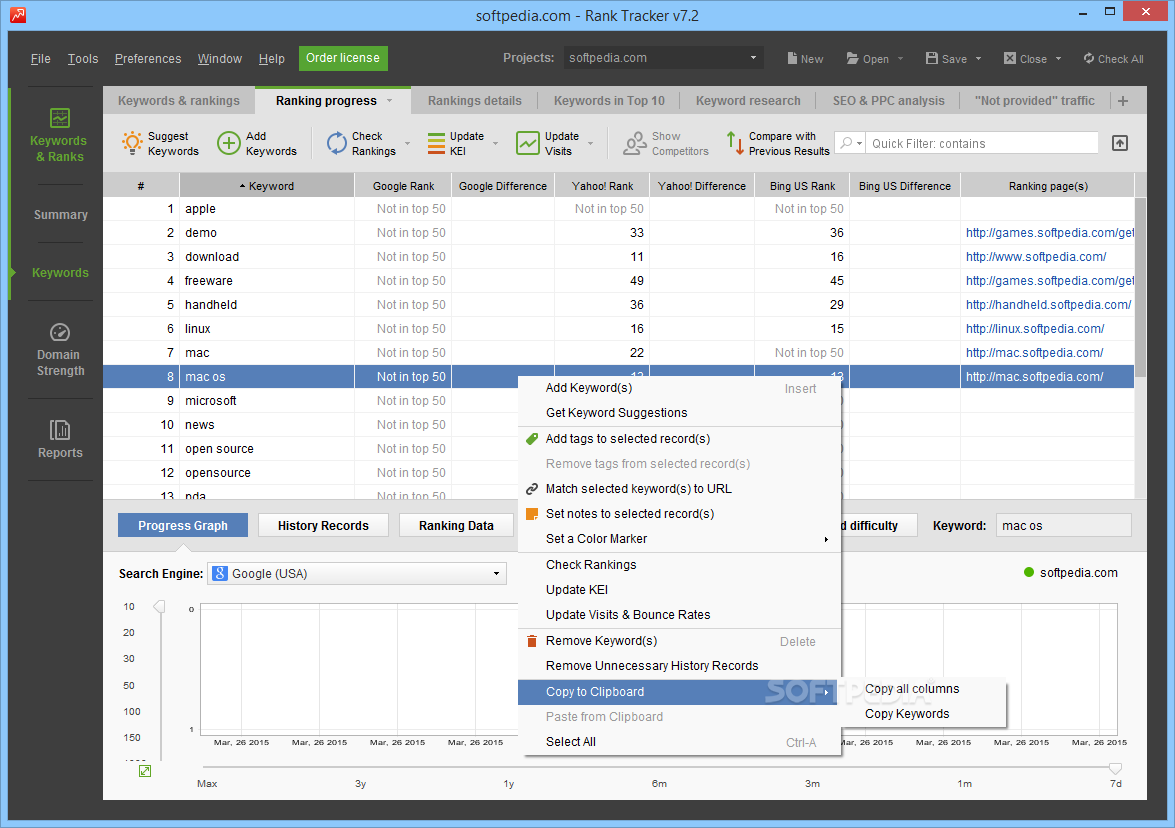Image resolution: width=1175 pixels, height=828 pixels.
Task: Select the freeware keyword row
Action: [x=618, y=281]
